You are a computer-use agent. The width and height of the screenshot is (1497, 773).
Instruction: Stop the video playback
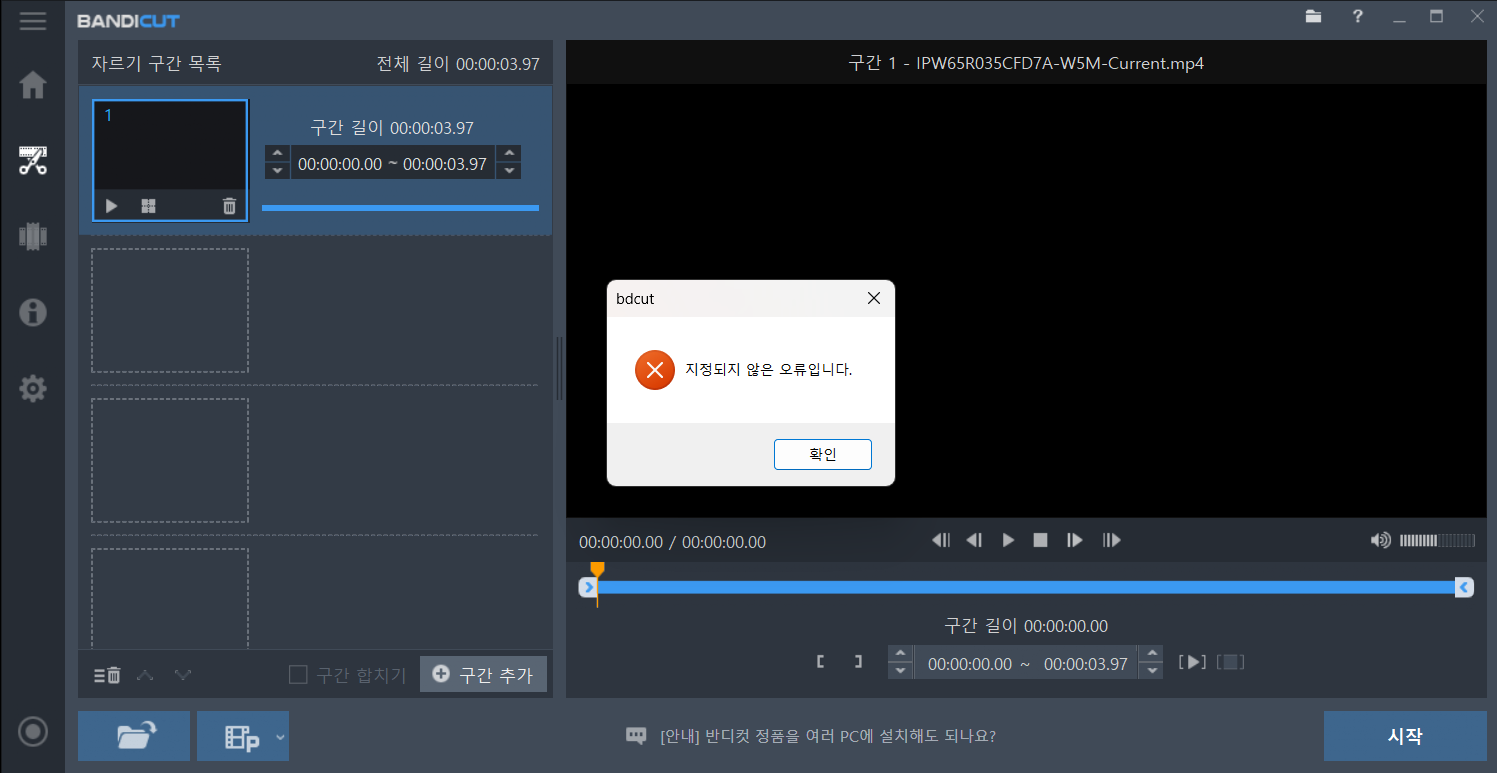pyautogui.click(x=1040, y=540)
